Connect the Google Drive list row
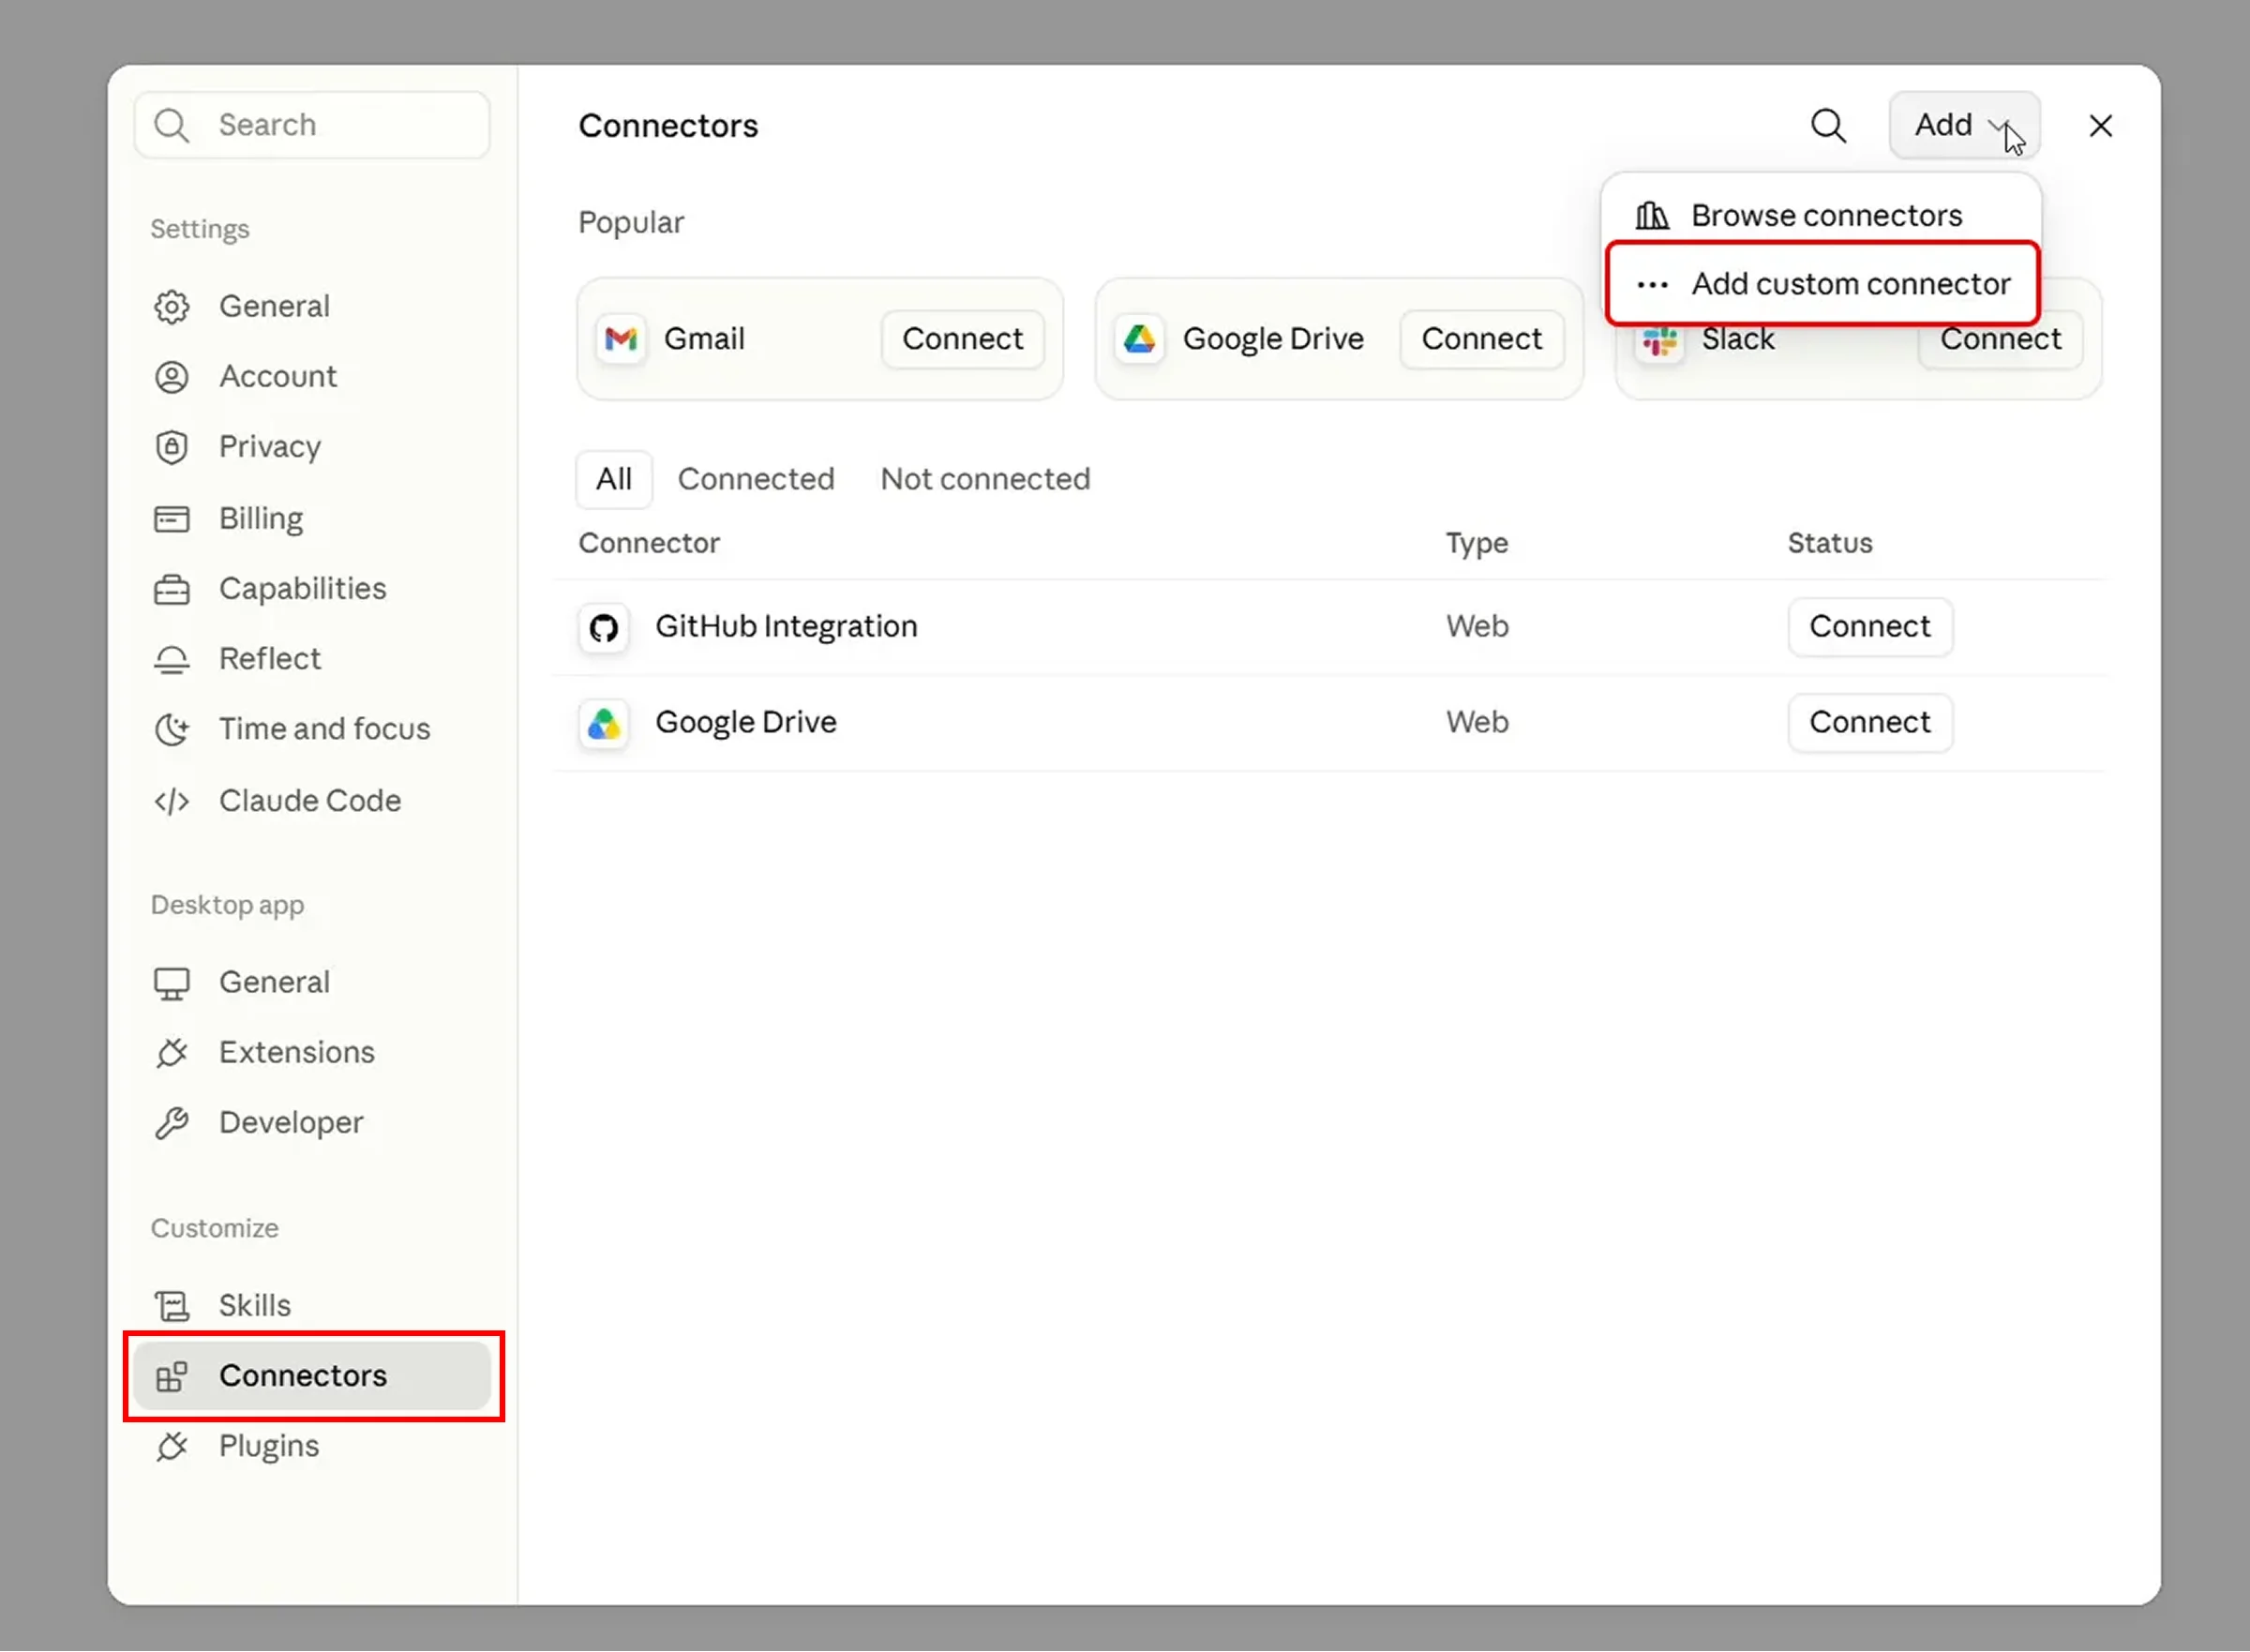Viewport: 2250px width, 1652px height. click(1869, 723)
